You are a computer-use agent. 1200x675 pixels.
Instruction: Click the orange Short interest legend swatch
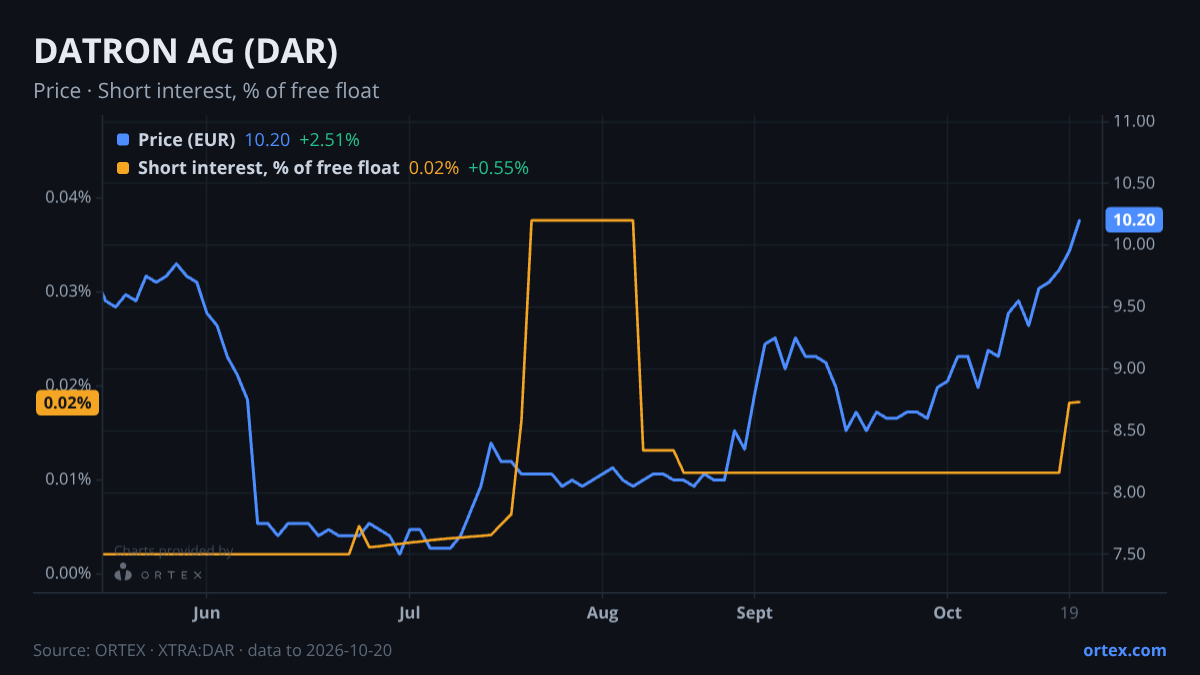tap(123, 168)
